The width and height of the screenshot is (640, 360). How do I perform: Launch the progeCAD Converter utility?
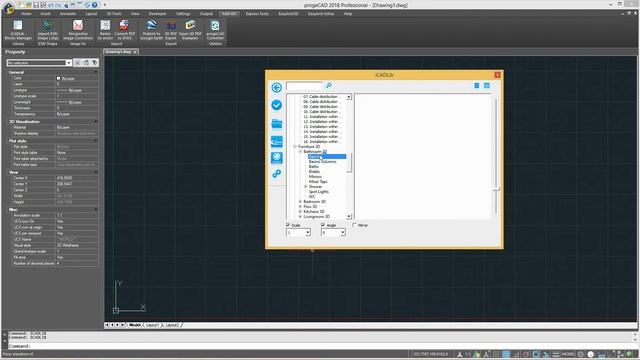[x=215, y=30]
